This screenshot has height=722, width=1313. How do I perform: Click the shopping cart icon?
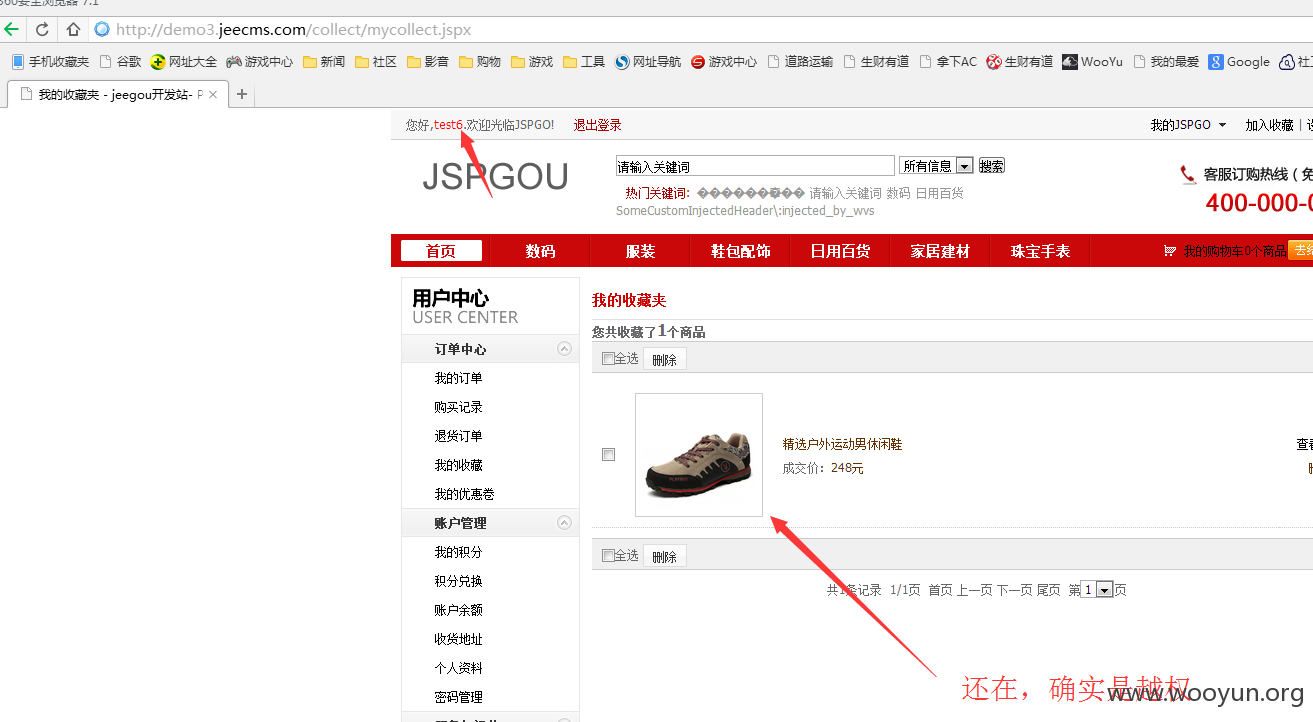pyautogui.click(x=1169, y=251)
